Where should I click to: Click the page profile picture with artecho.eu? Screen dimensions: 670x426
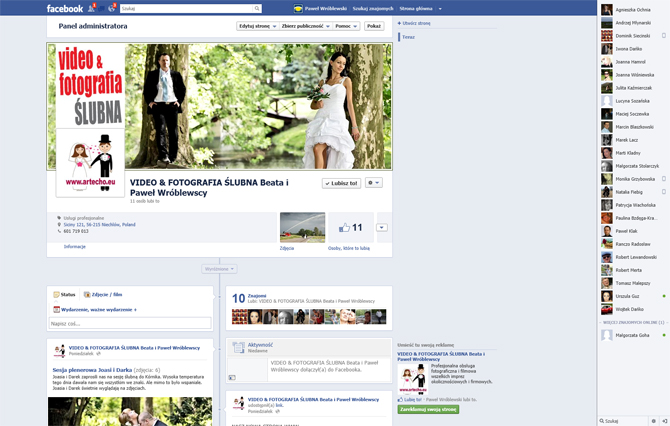coord(90,163)
